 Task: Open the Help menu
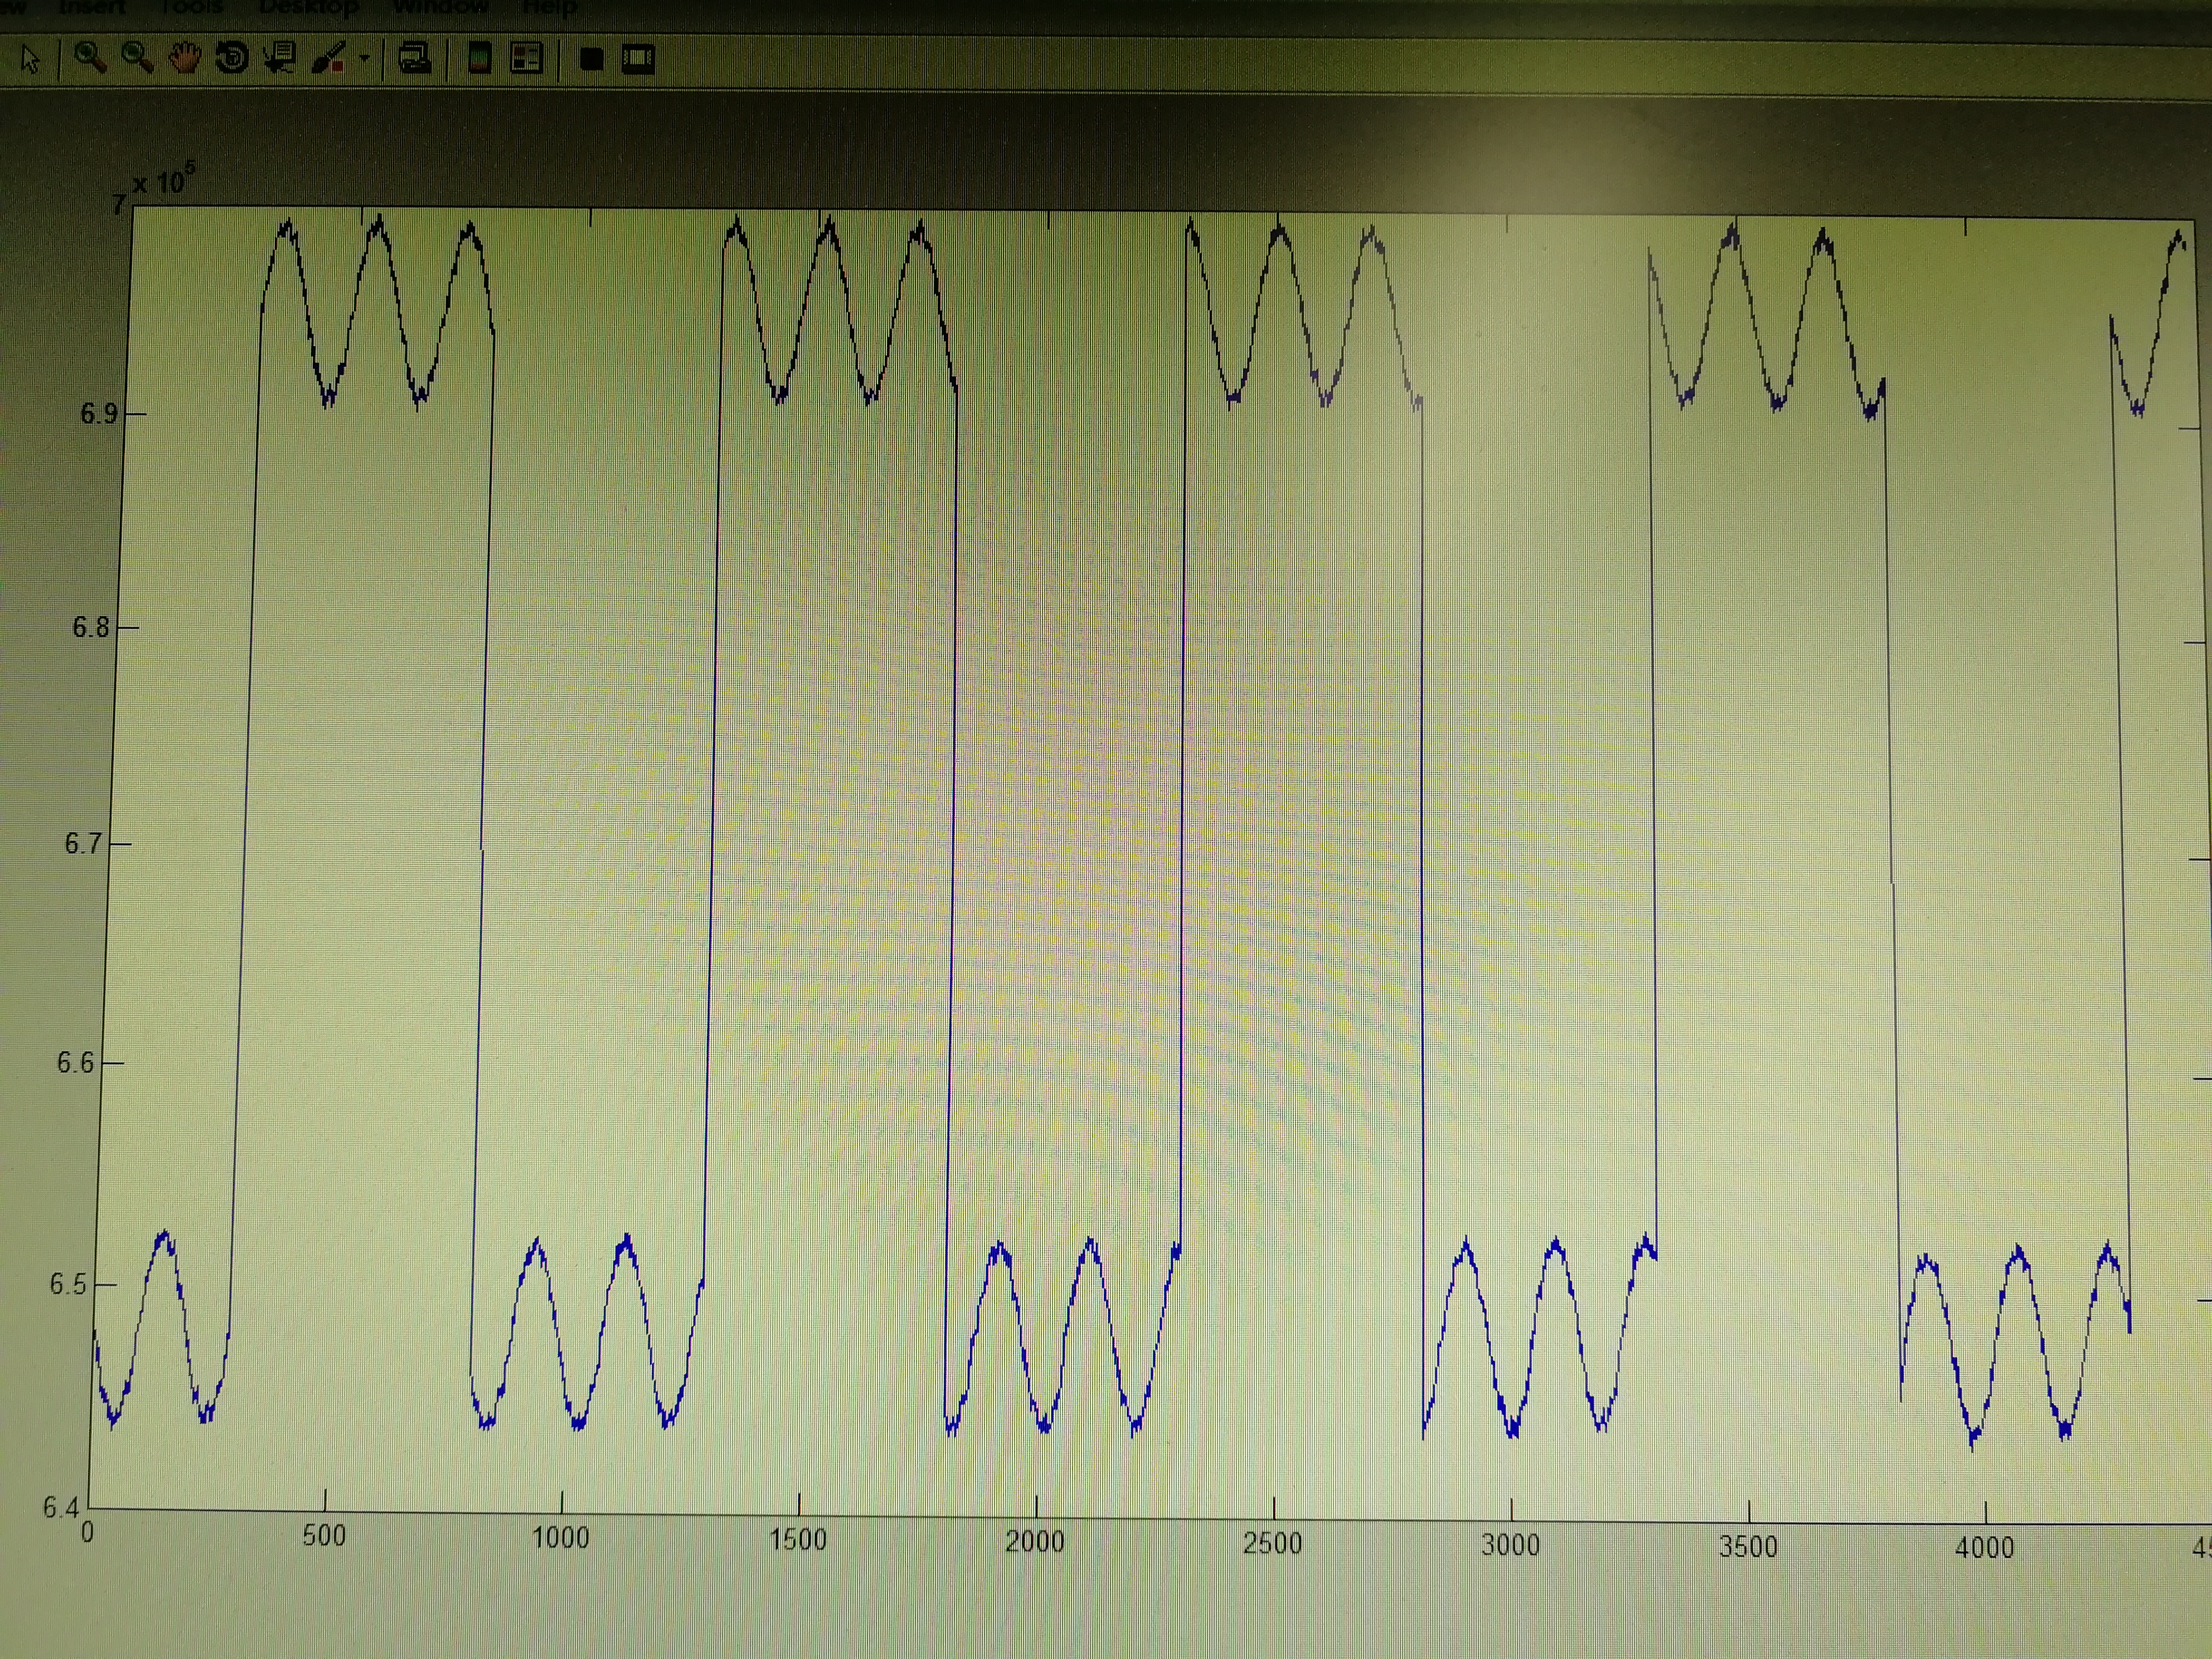coord(549,8)
